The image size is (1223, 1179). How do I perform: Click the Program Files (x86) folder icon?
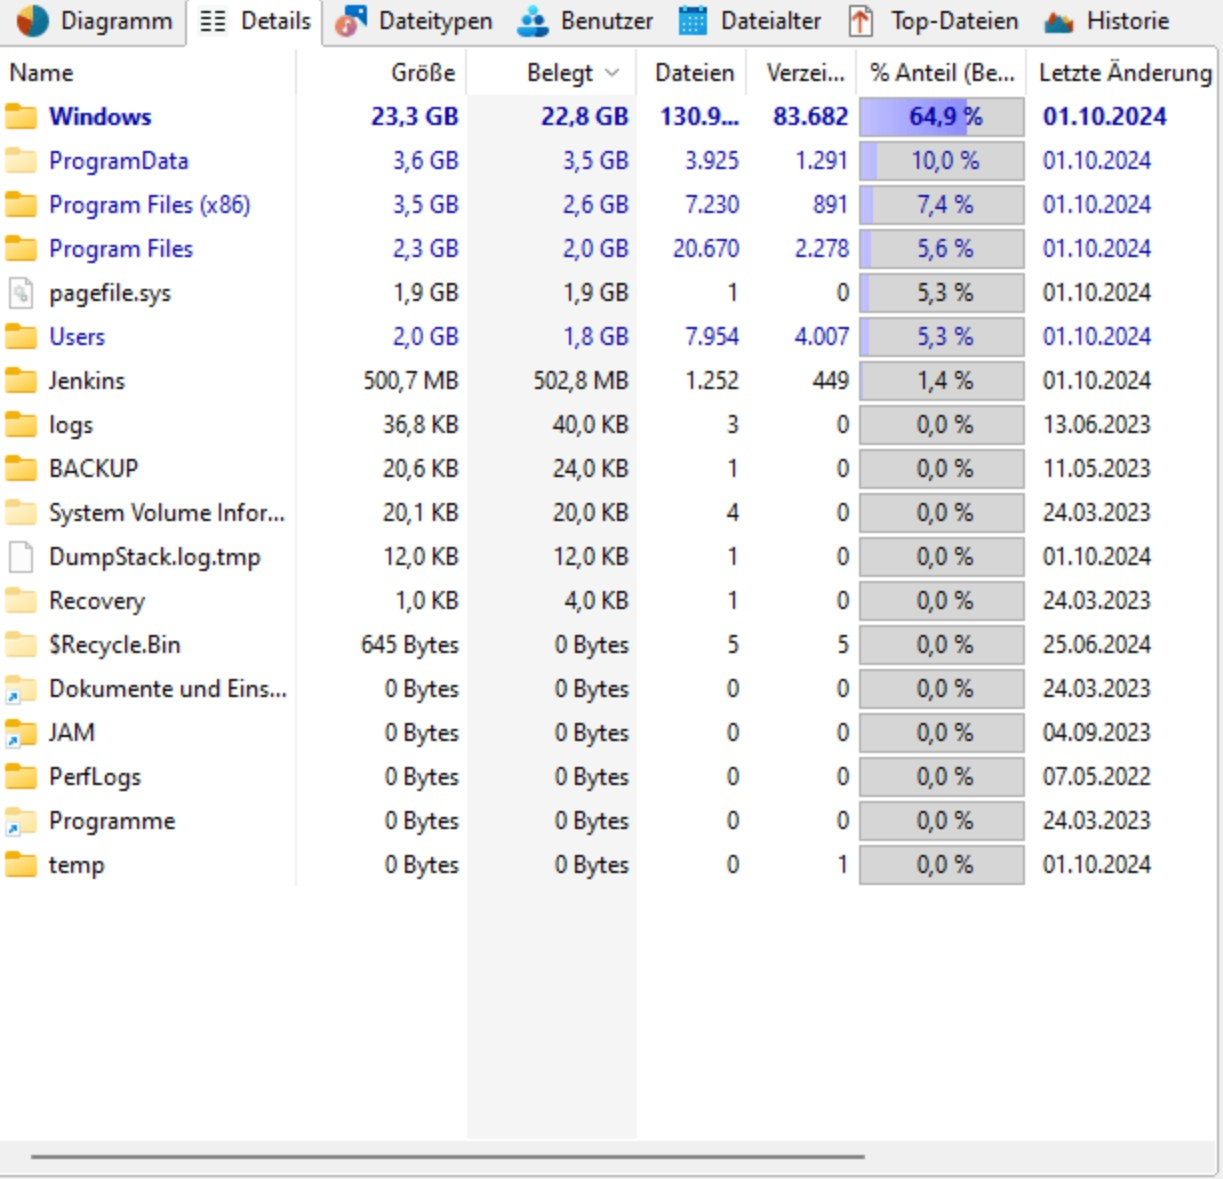pos(20,205)
